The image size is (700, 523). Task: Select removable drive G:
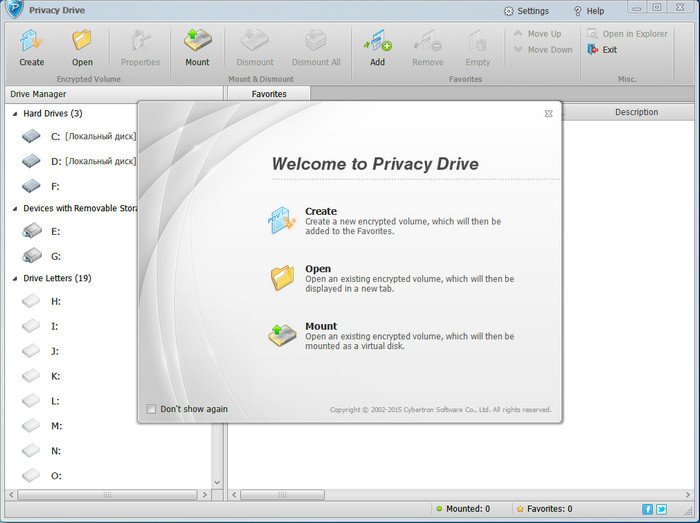pyautogui.click(x=41, y=256)
